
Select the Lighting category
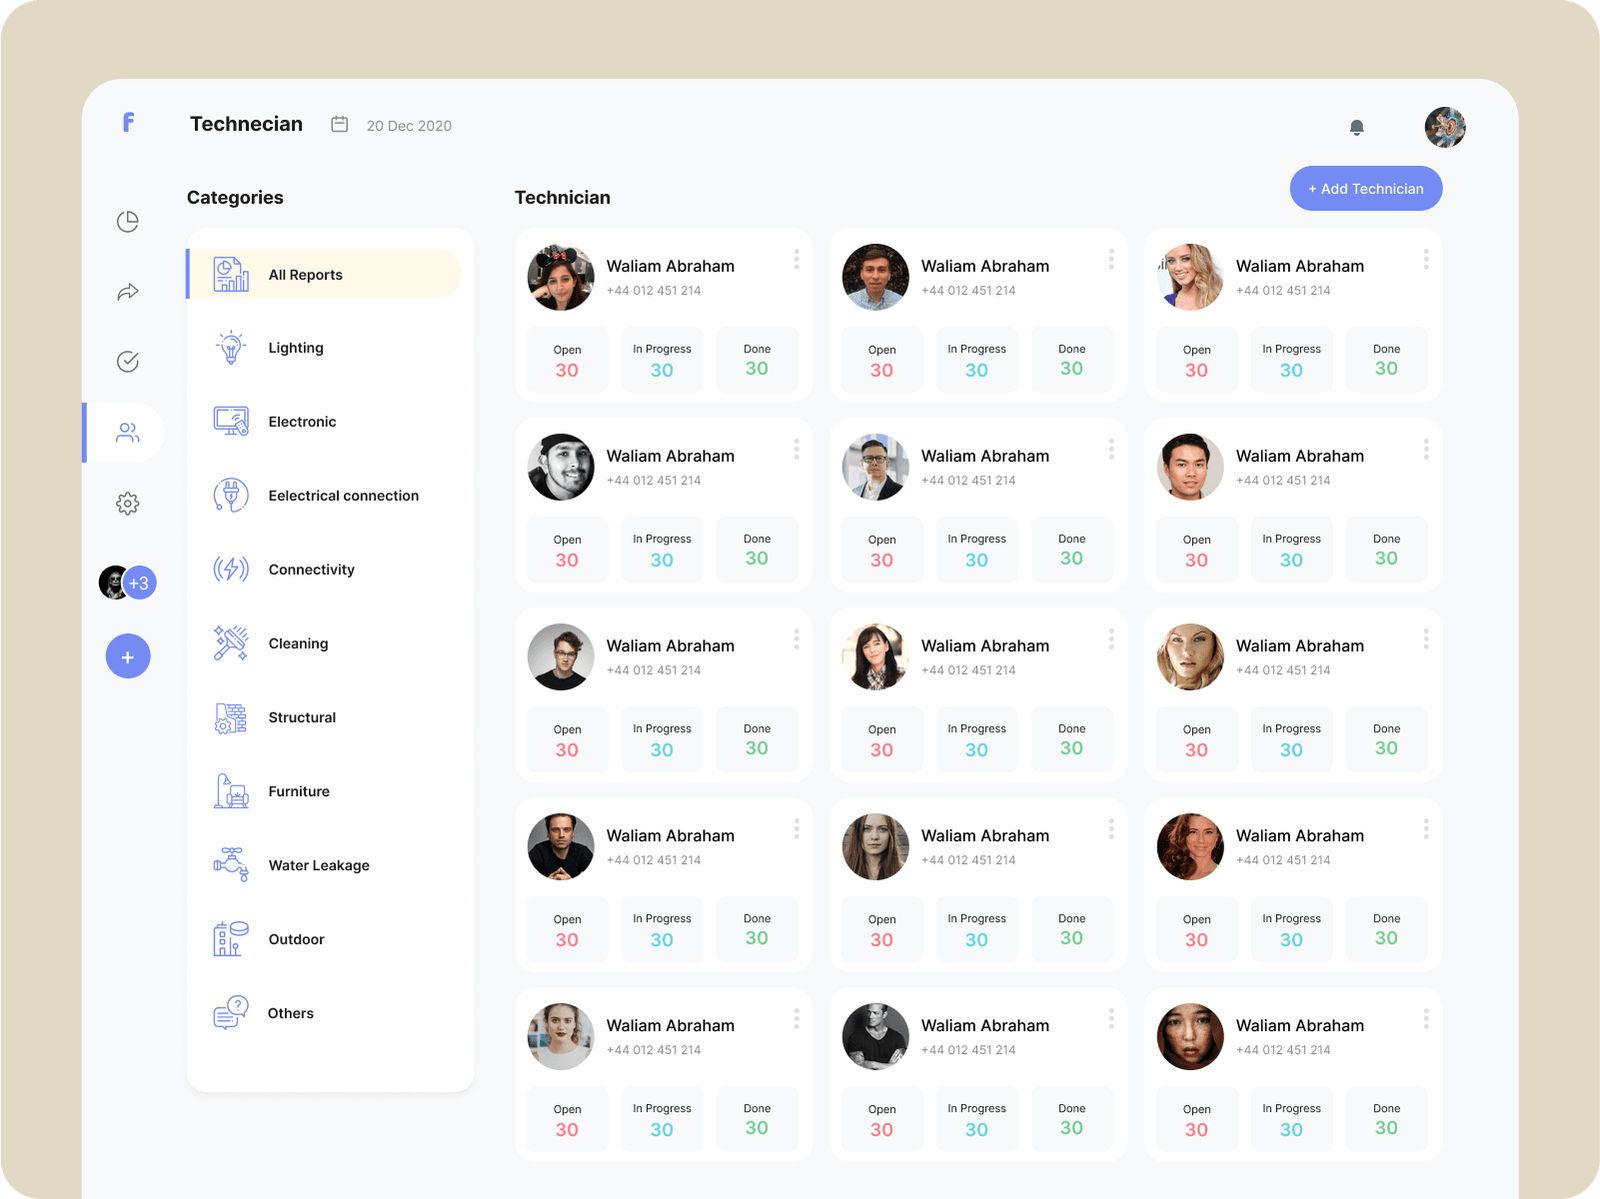click(x=295, y=348)
